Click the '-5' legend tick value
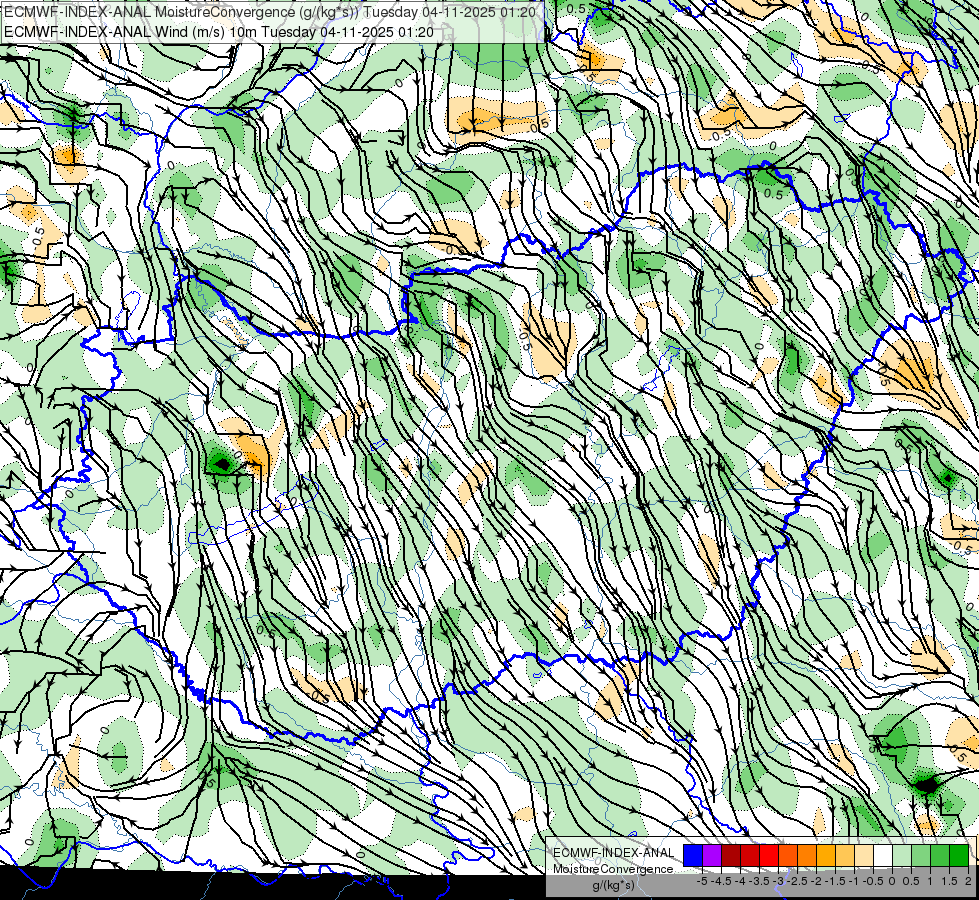This screenshot has height=900, width=979. [702, 881]
